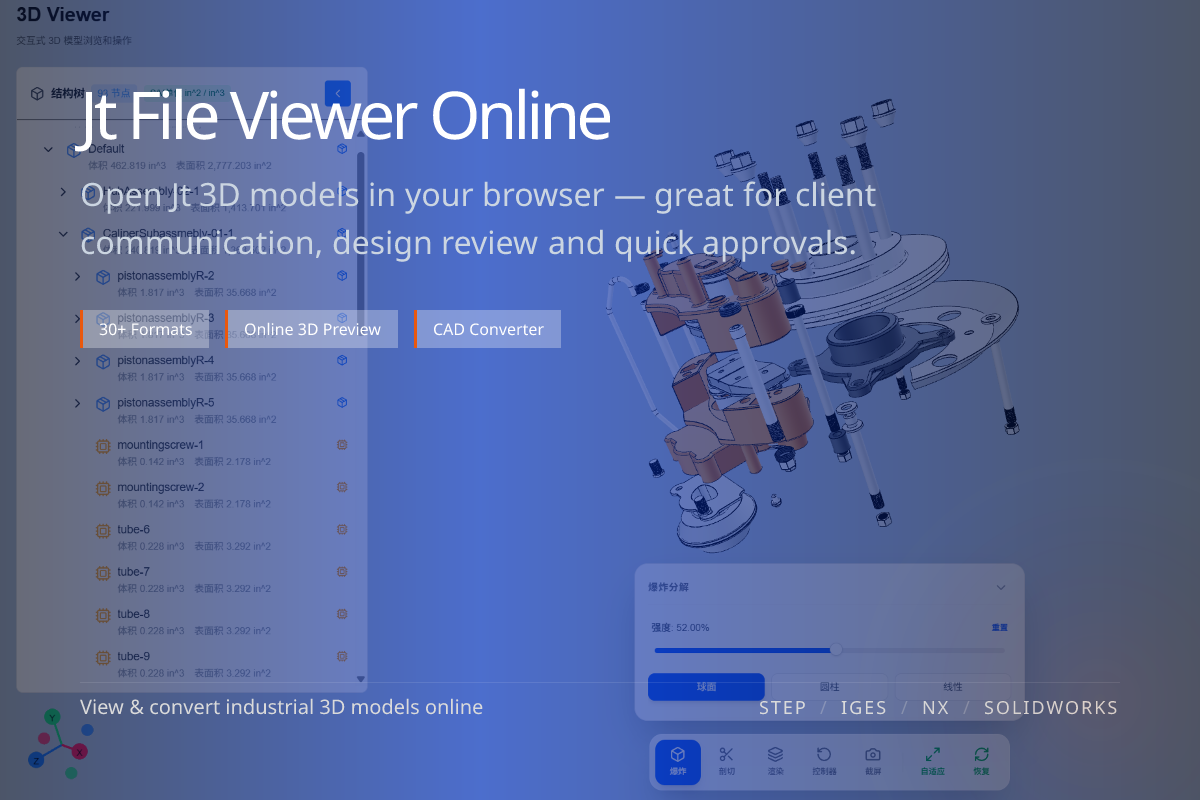This screenshot has width=1200, height=800.
Task: Click the blue assembly icon of pistonassemblyR-5
Action: [x=102, y=403]
